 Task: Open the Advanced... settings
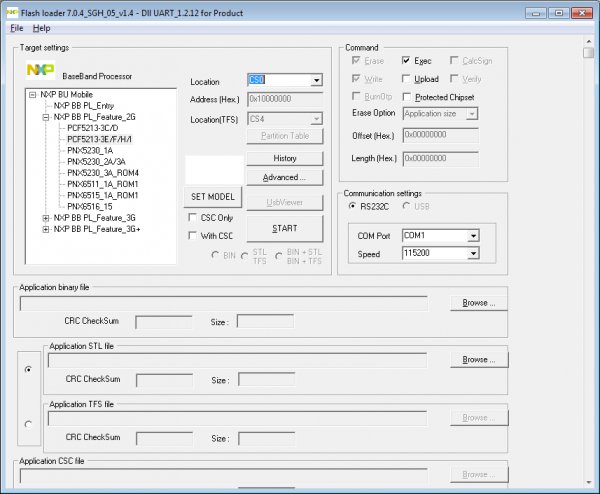285,178
